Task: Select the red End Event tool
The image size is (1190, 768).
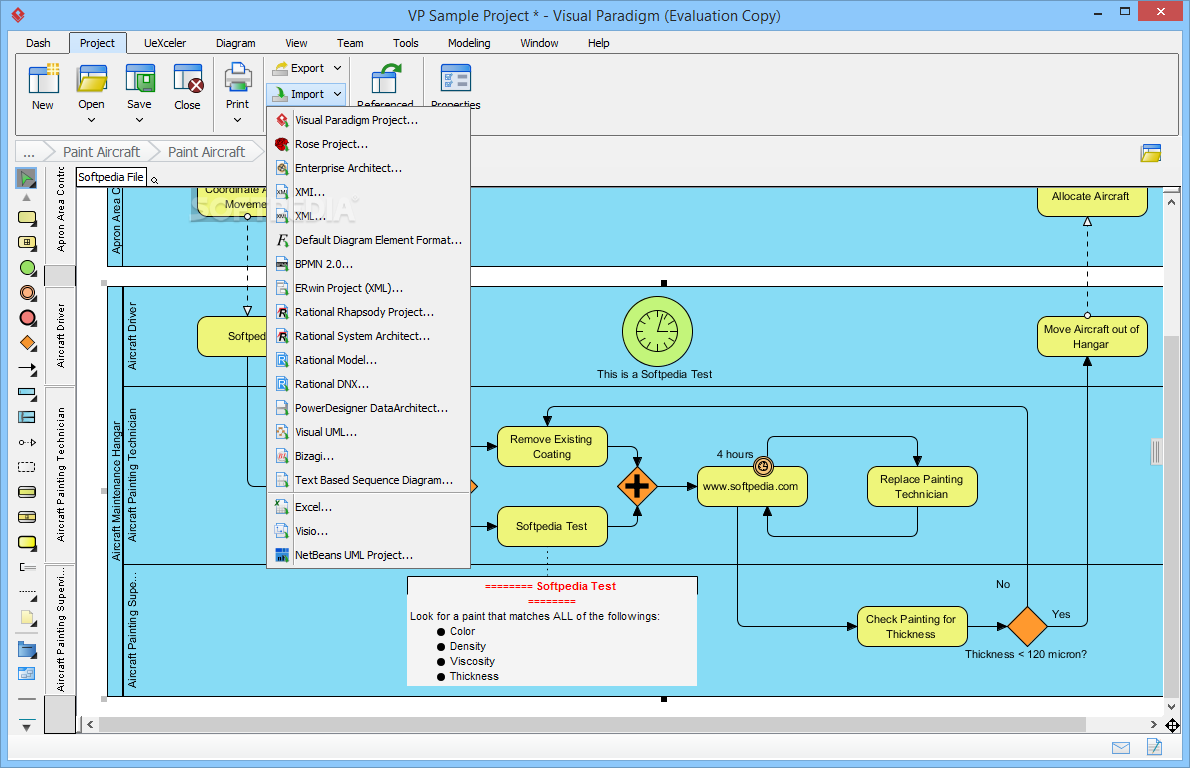Action: click(27, 318)
